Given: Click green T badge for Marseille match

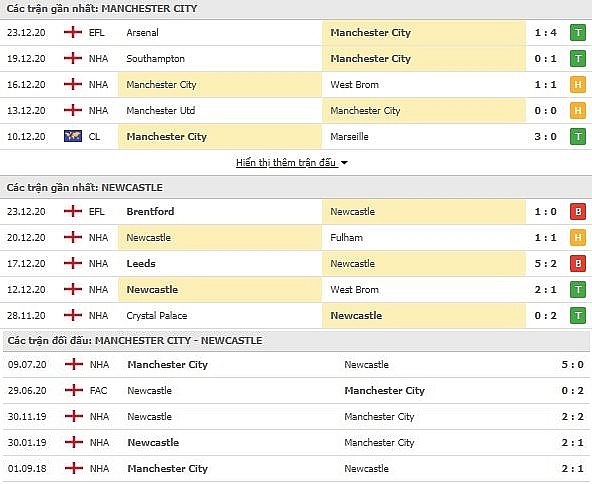Looking at the screenshot, I should pyautogui.click(x=578, y=137).
